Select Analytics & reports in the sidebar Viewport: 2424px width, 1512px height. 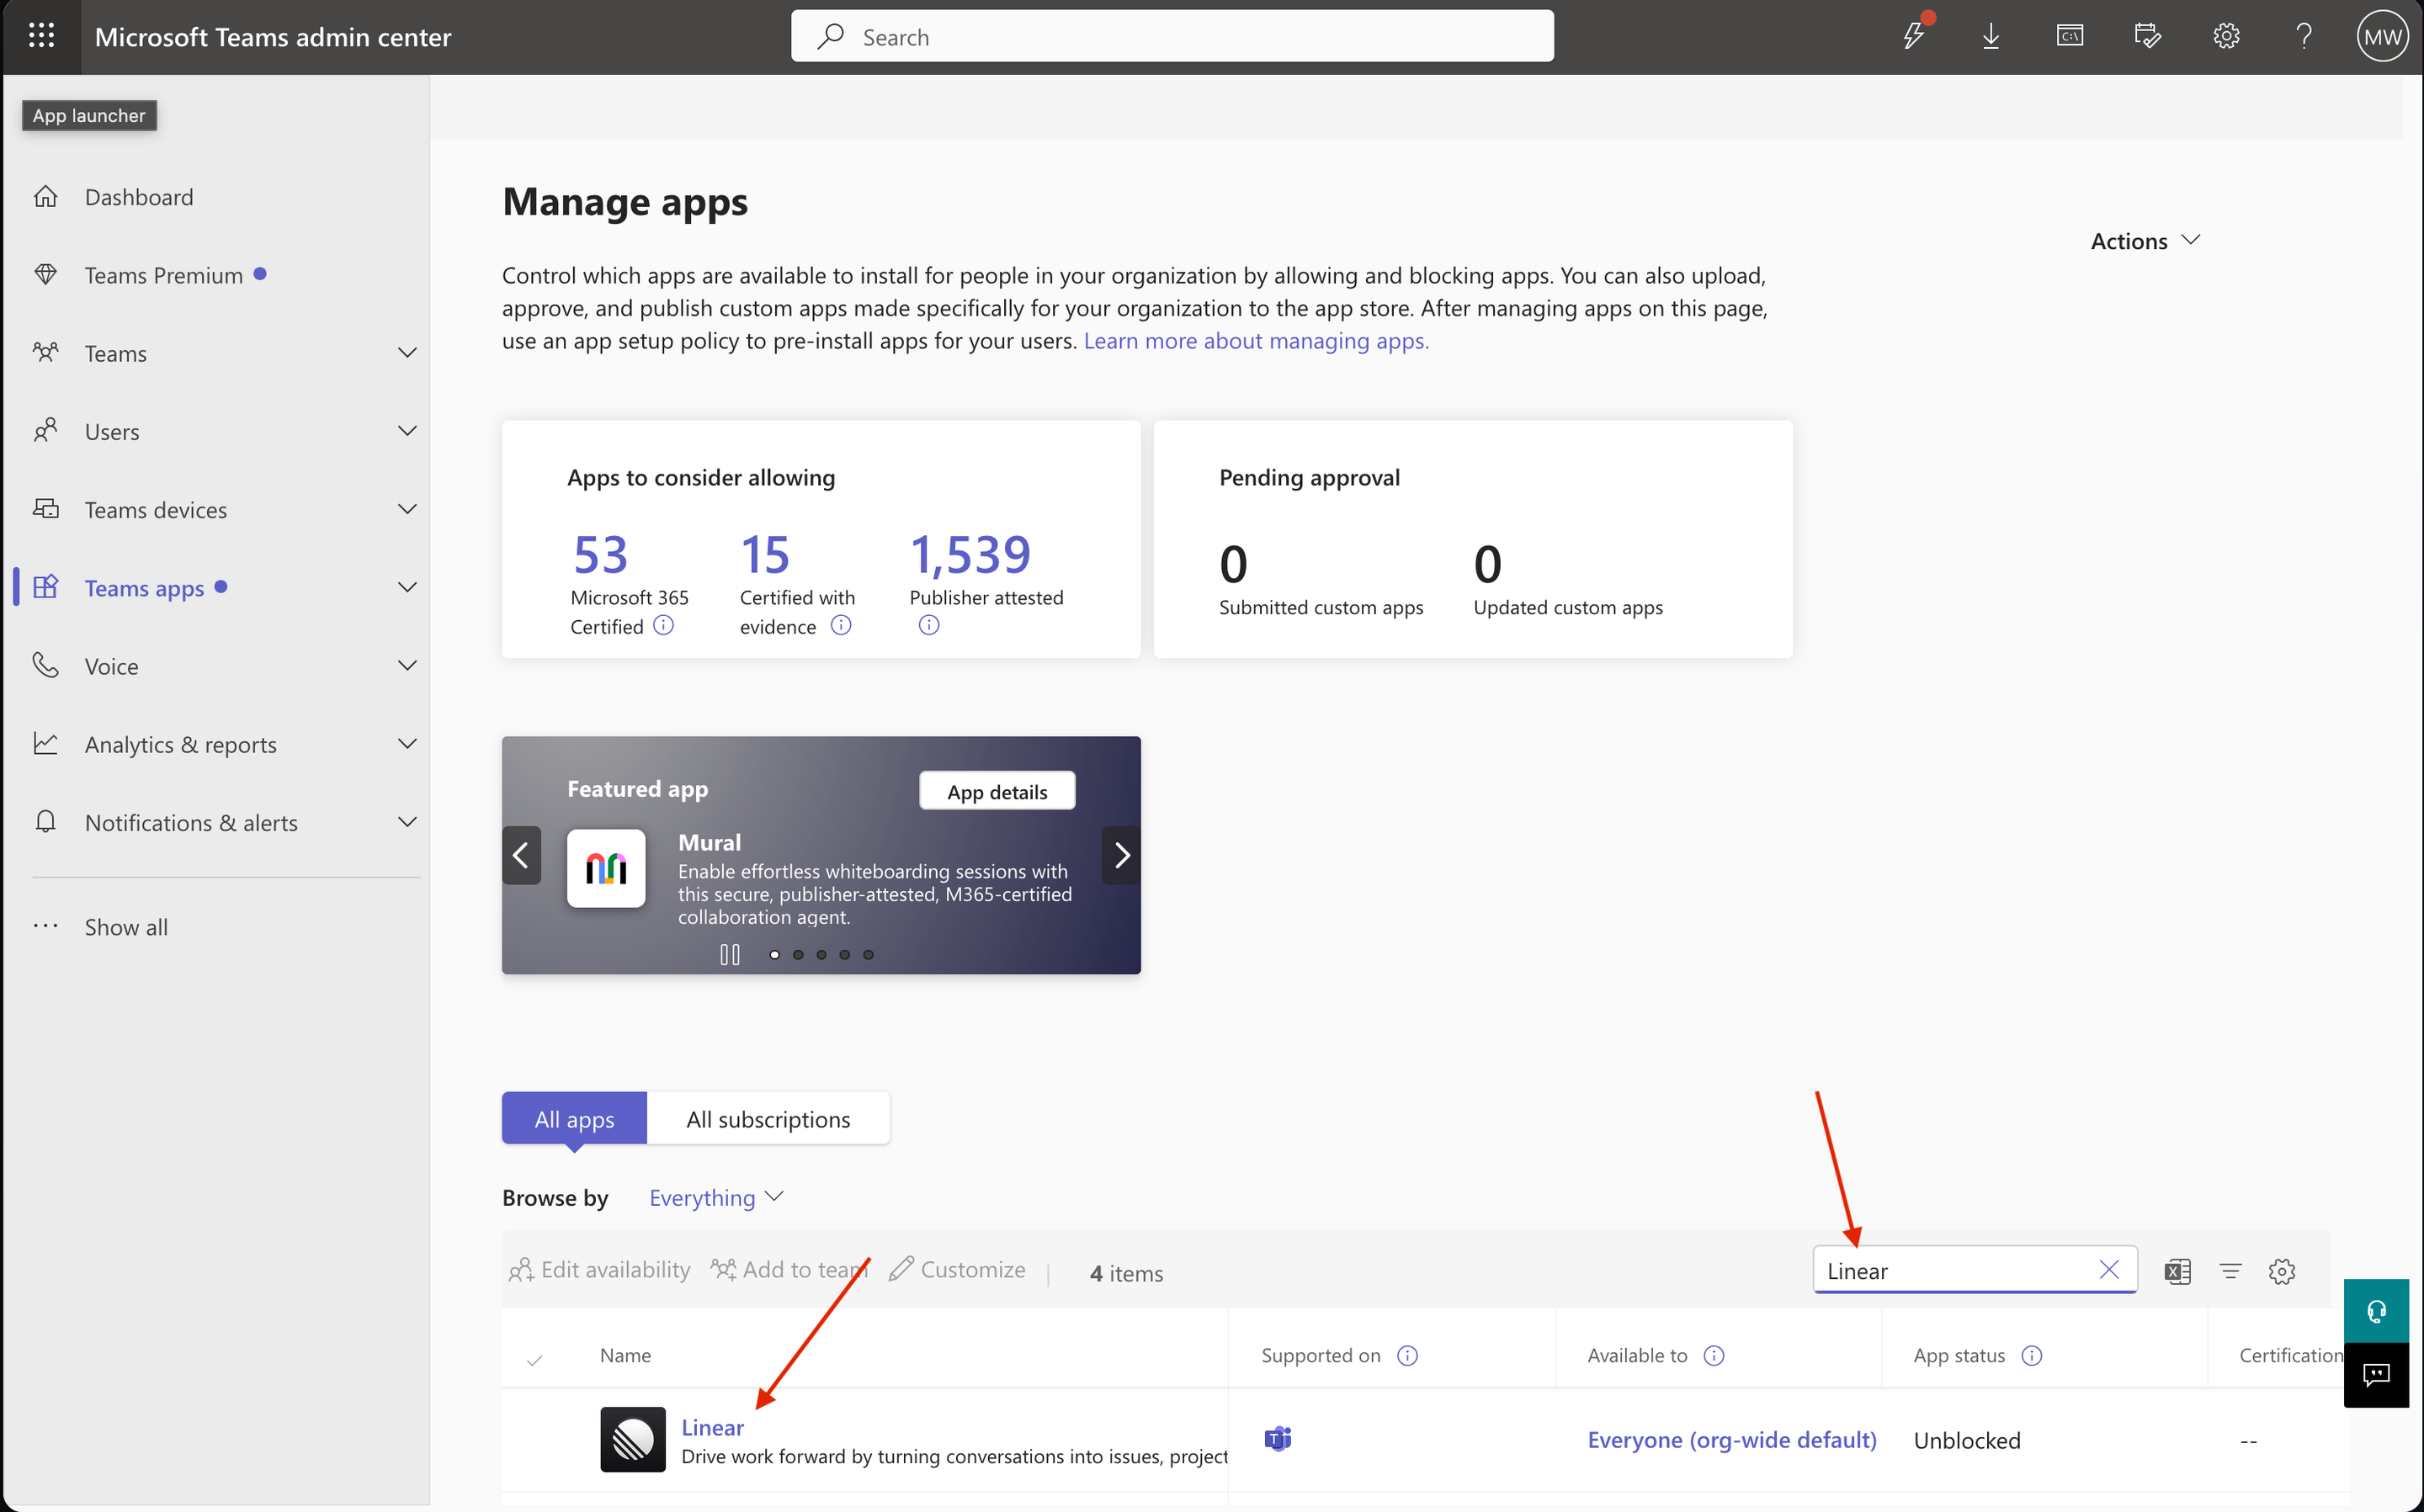(180, 744)
